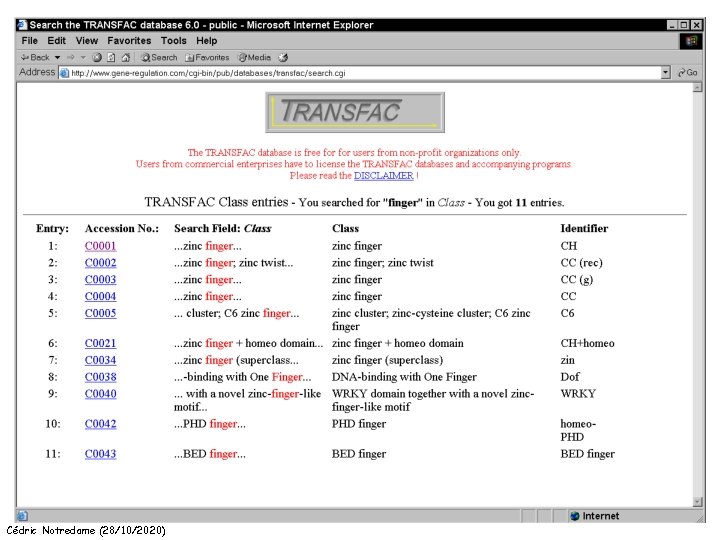The image size is (720, 540).
Task: Click the "Dof" identifier text
Action: (x=570, y=377)
